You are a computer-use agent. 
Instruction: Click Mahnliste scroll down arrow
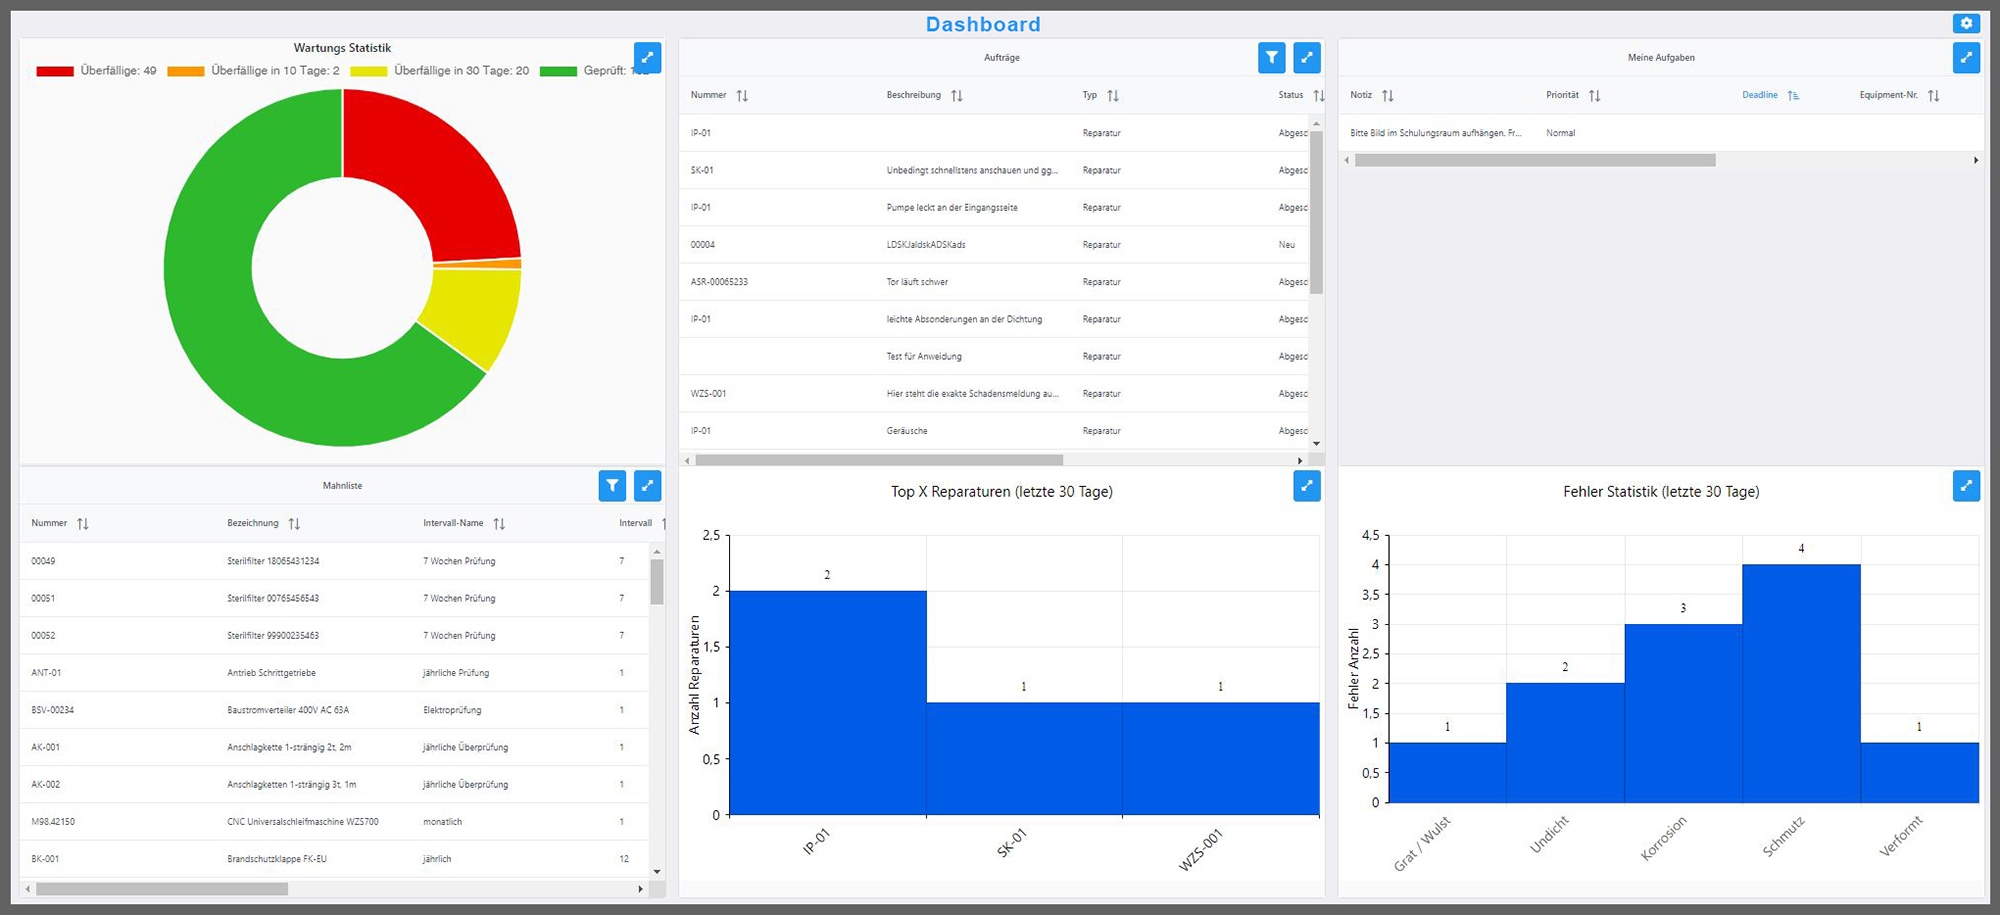657,872
